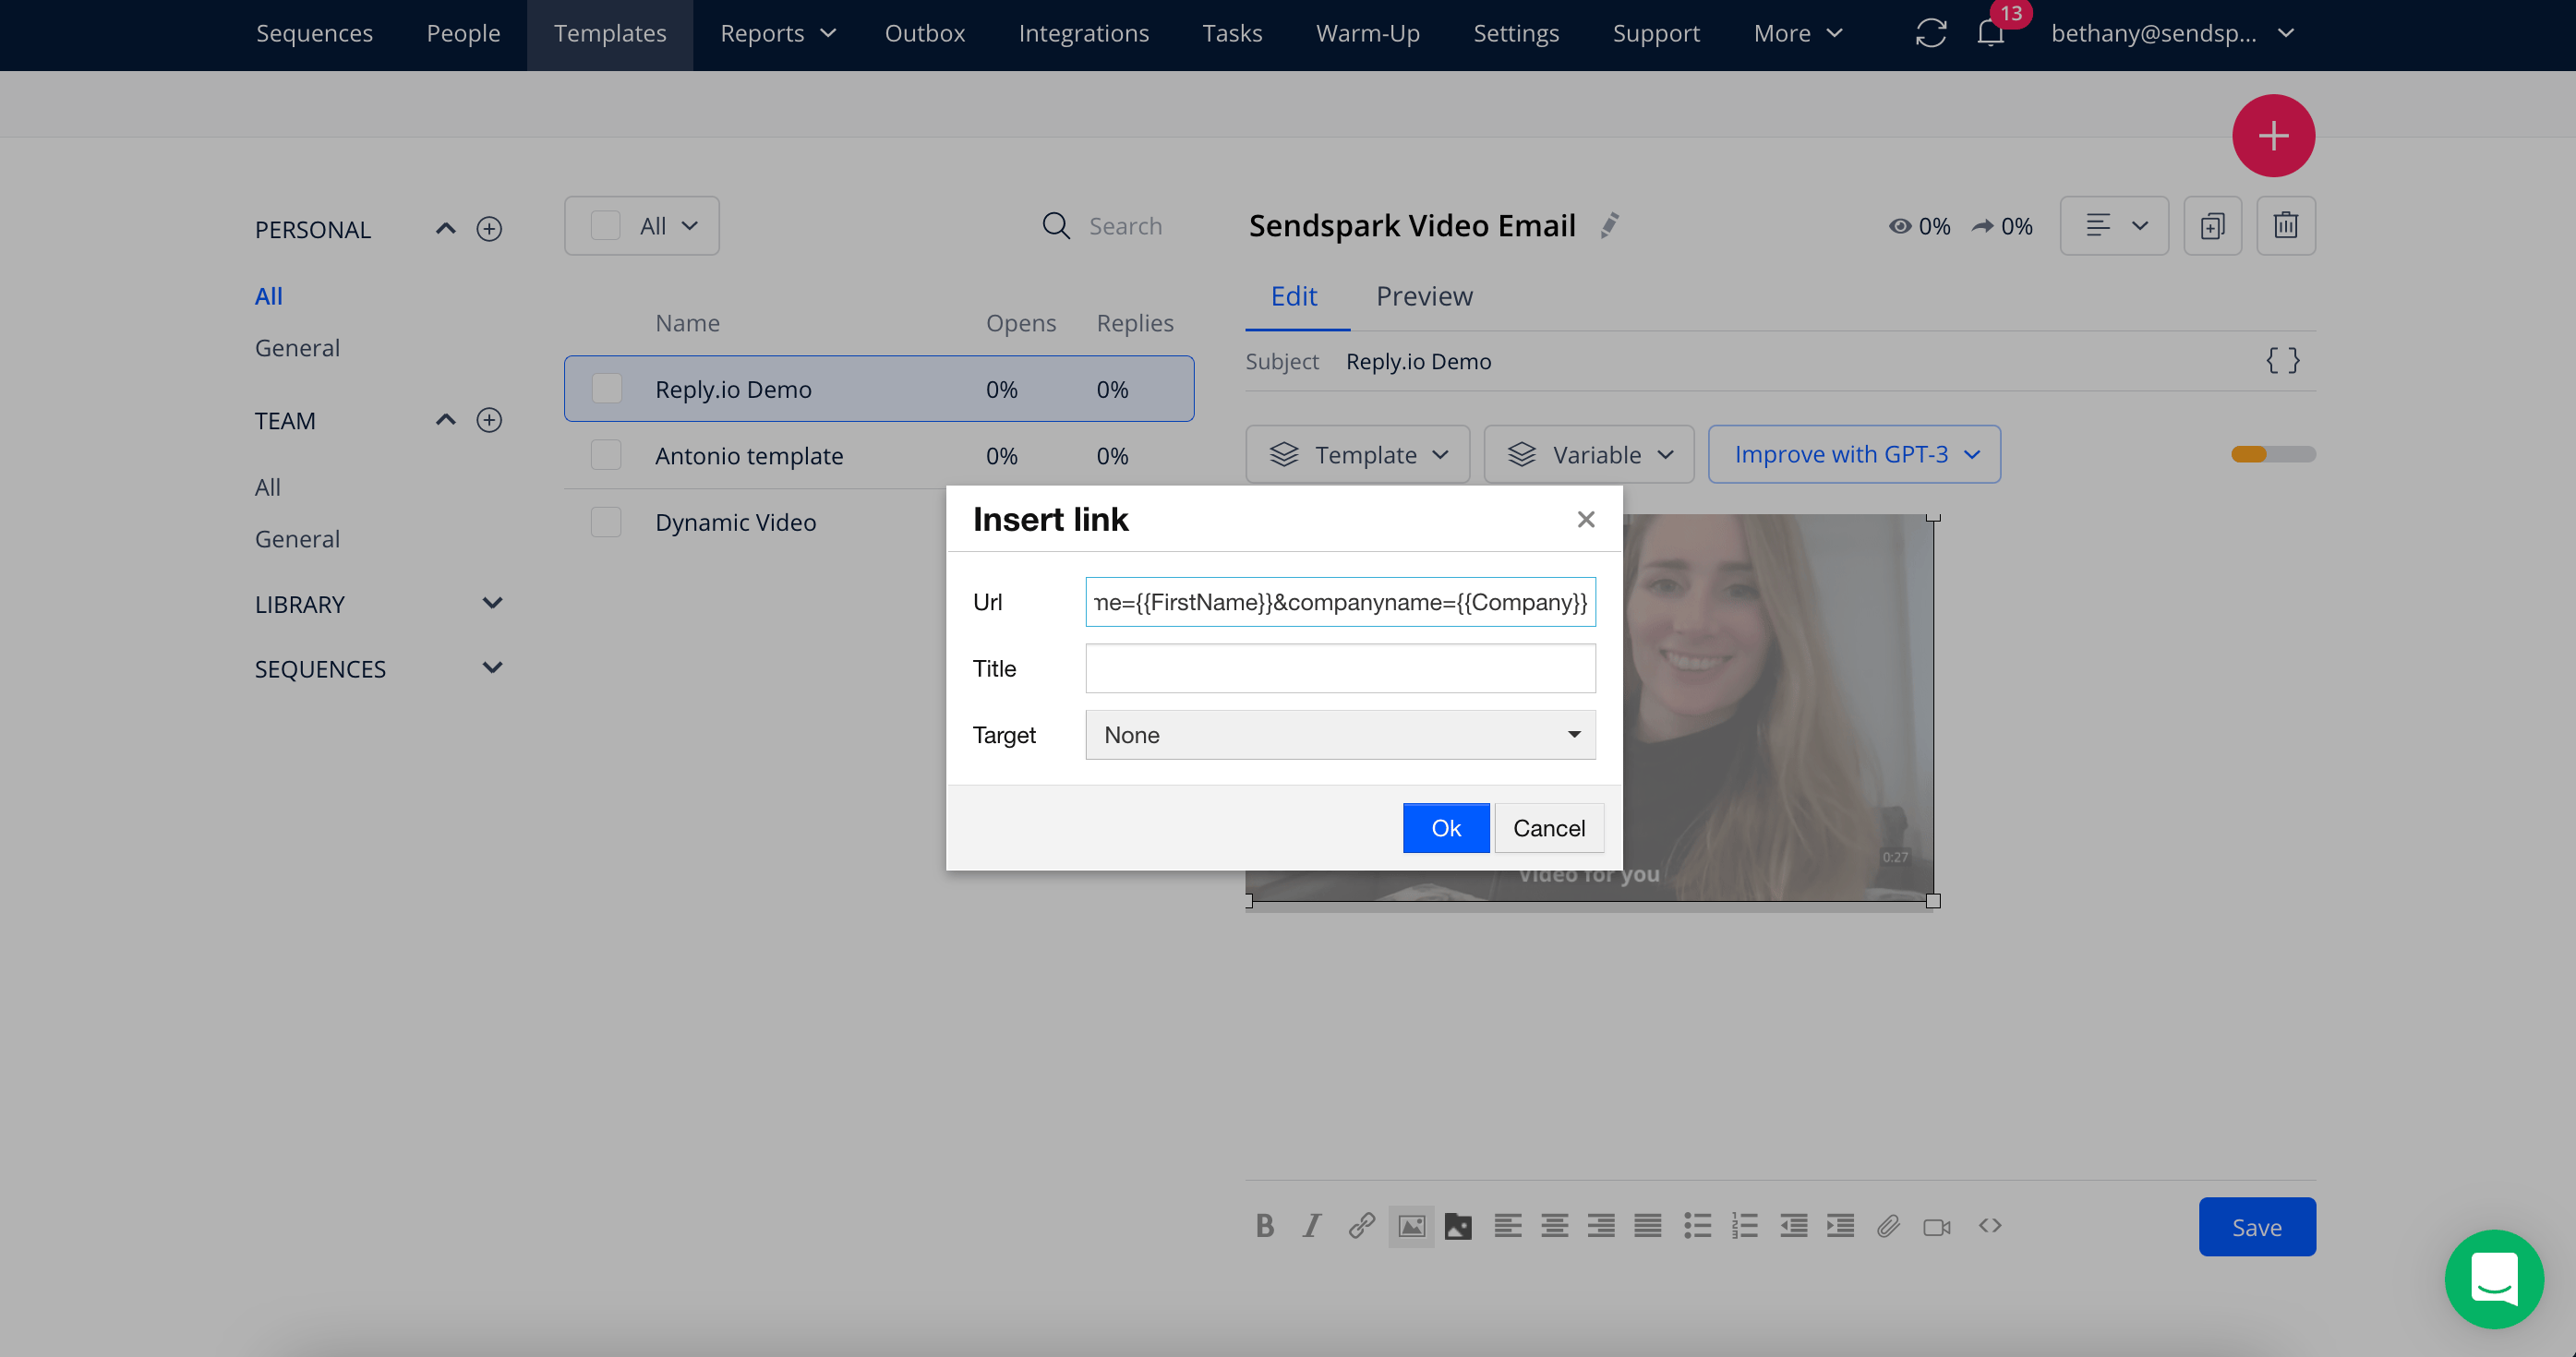Insert a numbered list
The width and height of the screenshot is (2576, 1357).
point(1745,1226)
